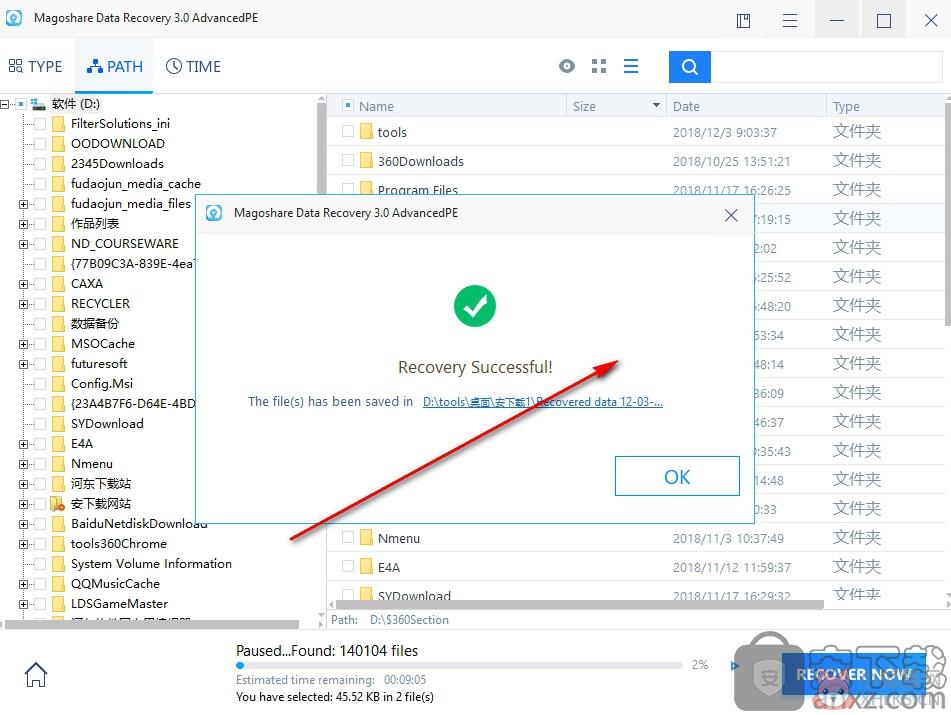Expand the CAXA tree folder
The width and height of the screenshot is (951, 715).
(23, 284)
